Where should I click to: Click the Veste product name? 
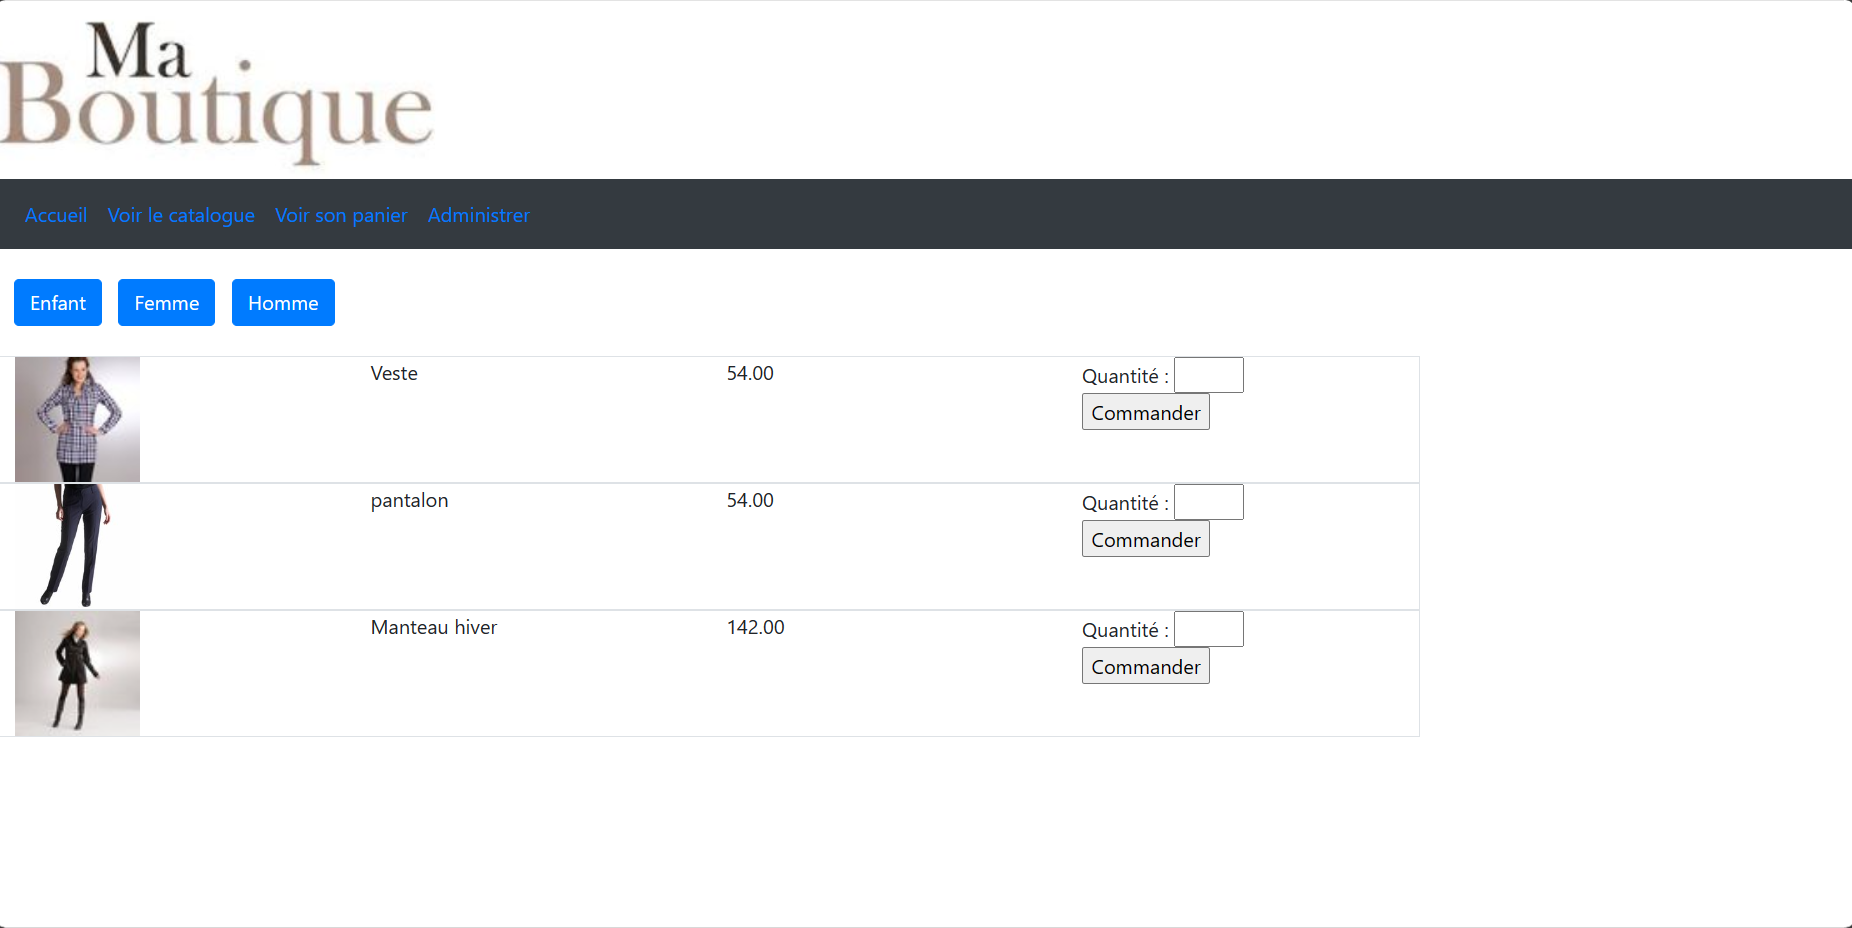click(394, 373)
